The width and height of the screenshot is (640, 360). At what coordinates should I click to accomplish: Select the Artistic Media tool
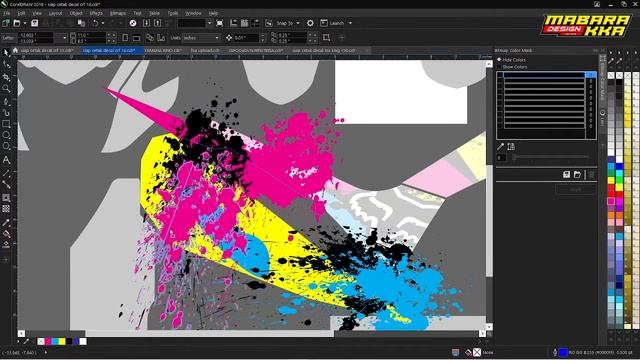[6, 113]
